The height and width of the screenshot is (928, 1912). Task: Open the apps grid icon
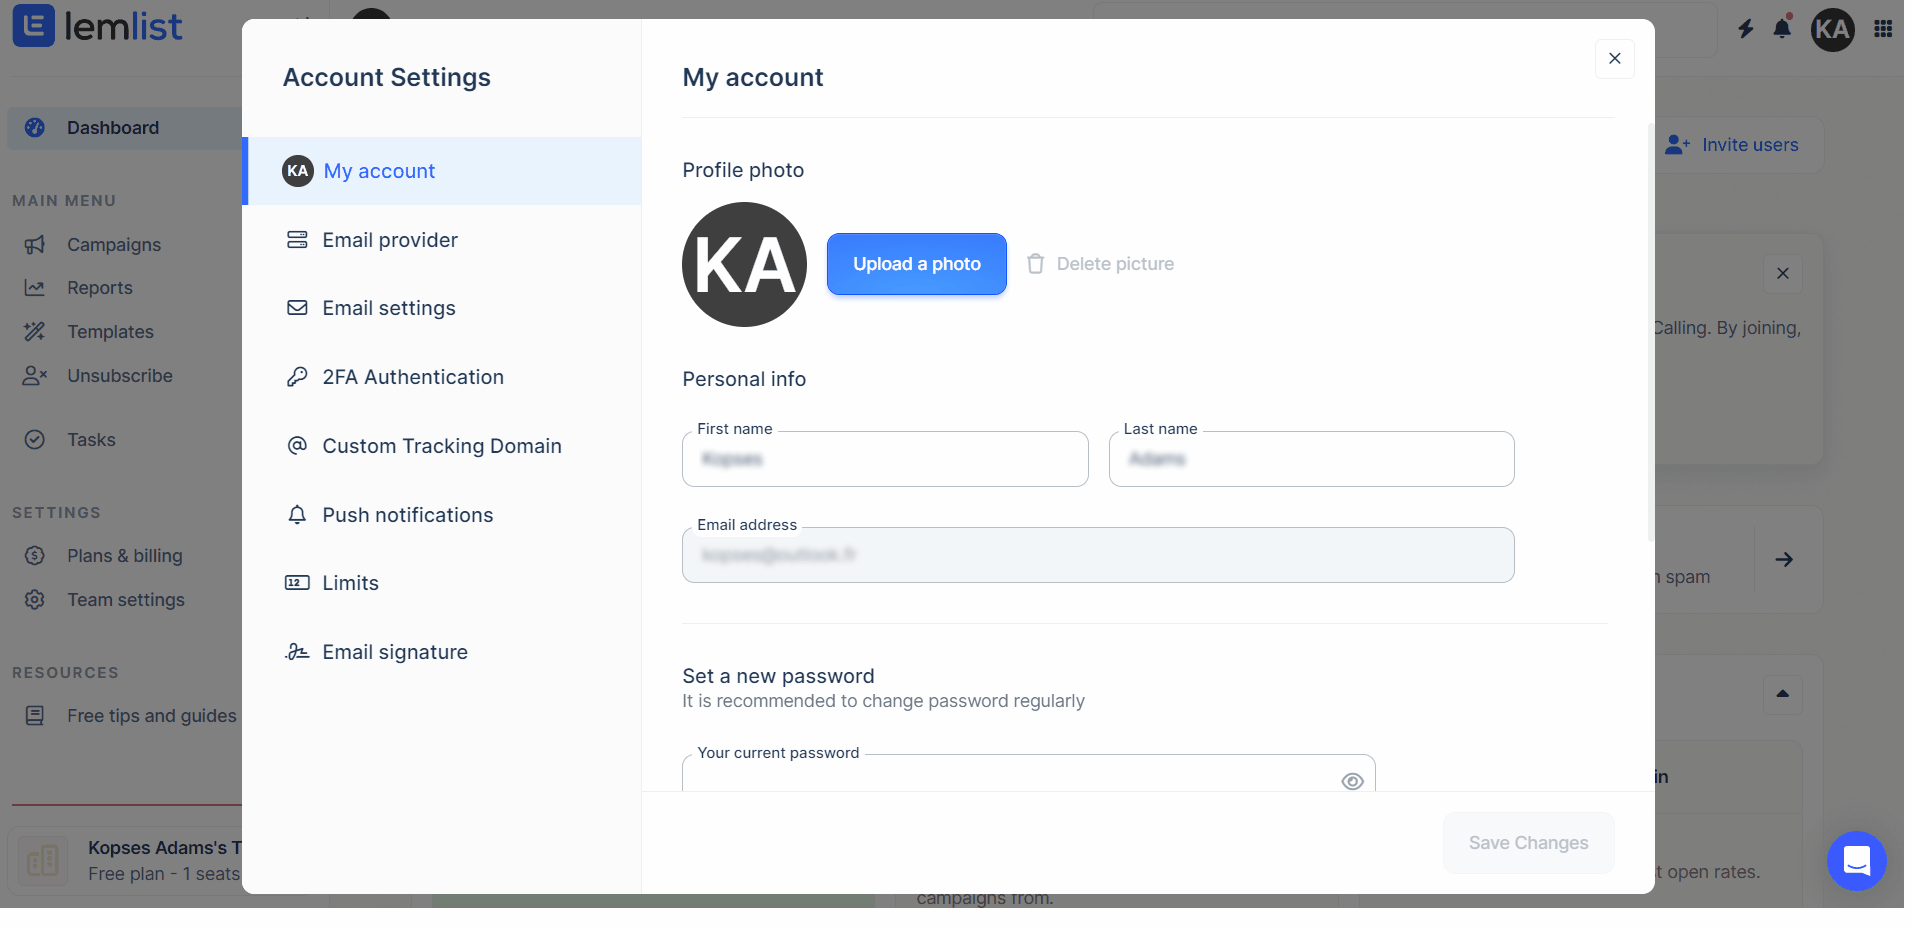1883,29
